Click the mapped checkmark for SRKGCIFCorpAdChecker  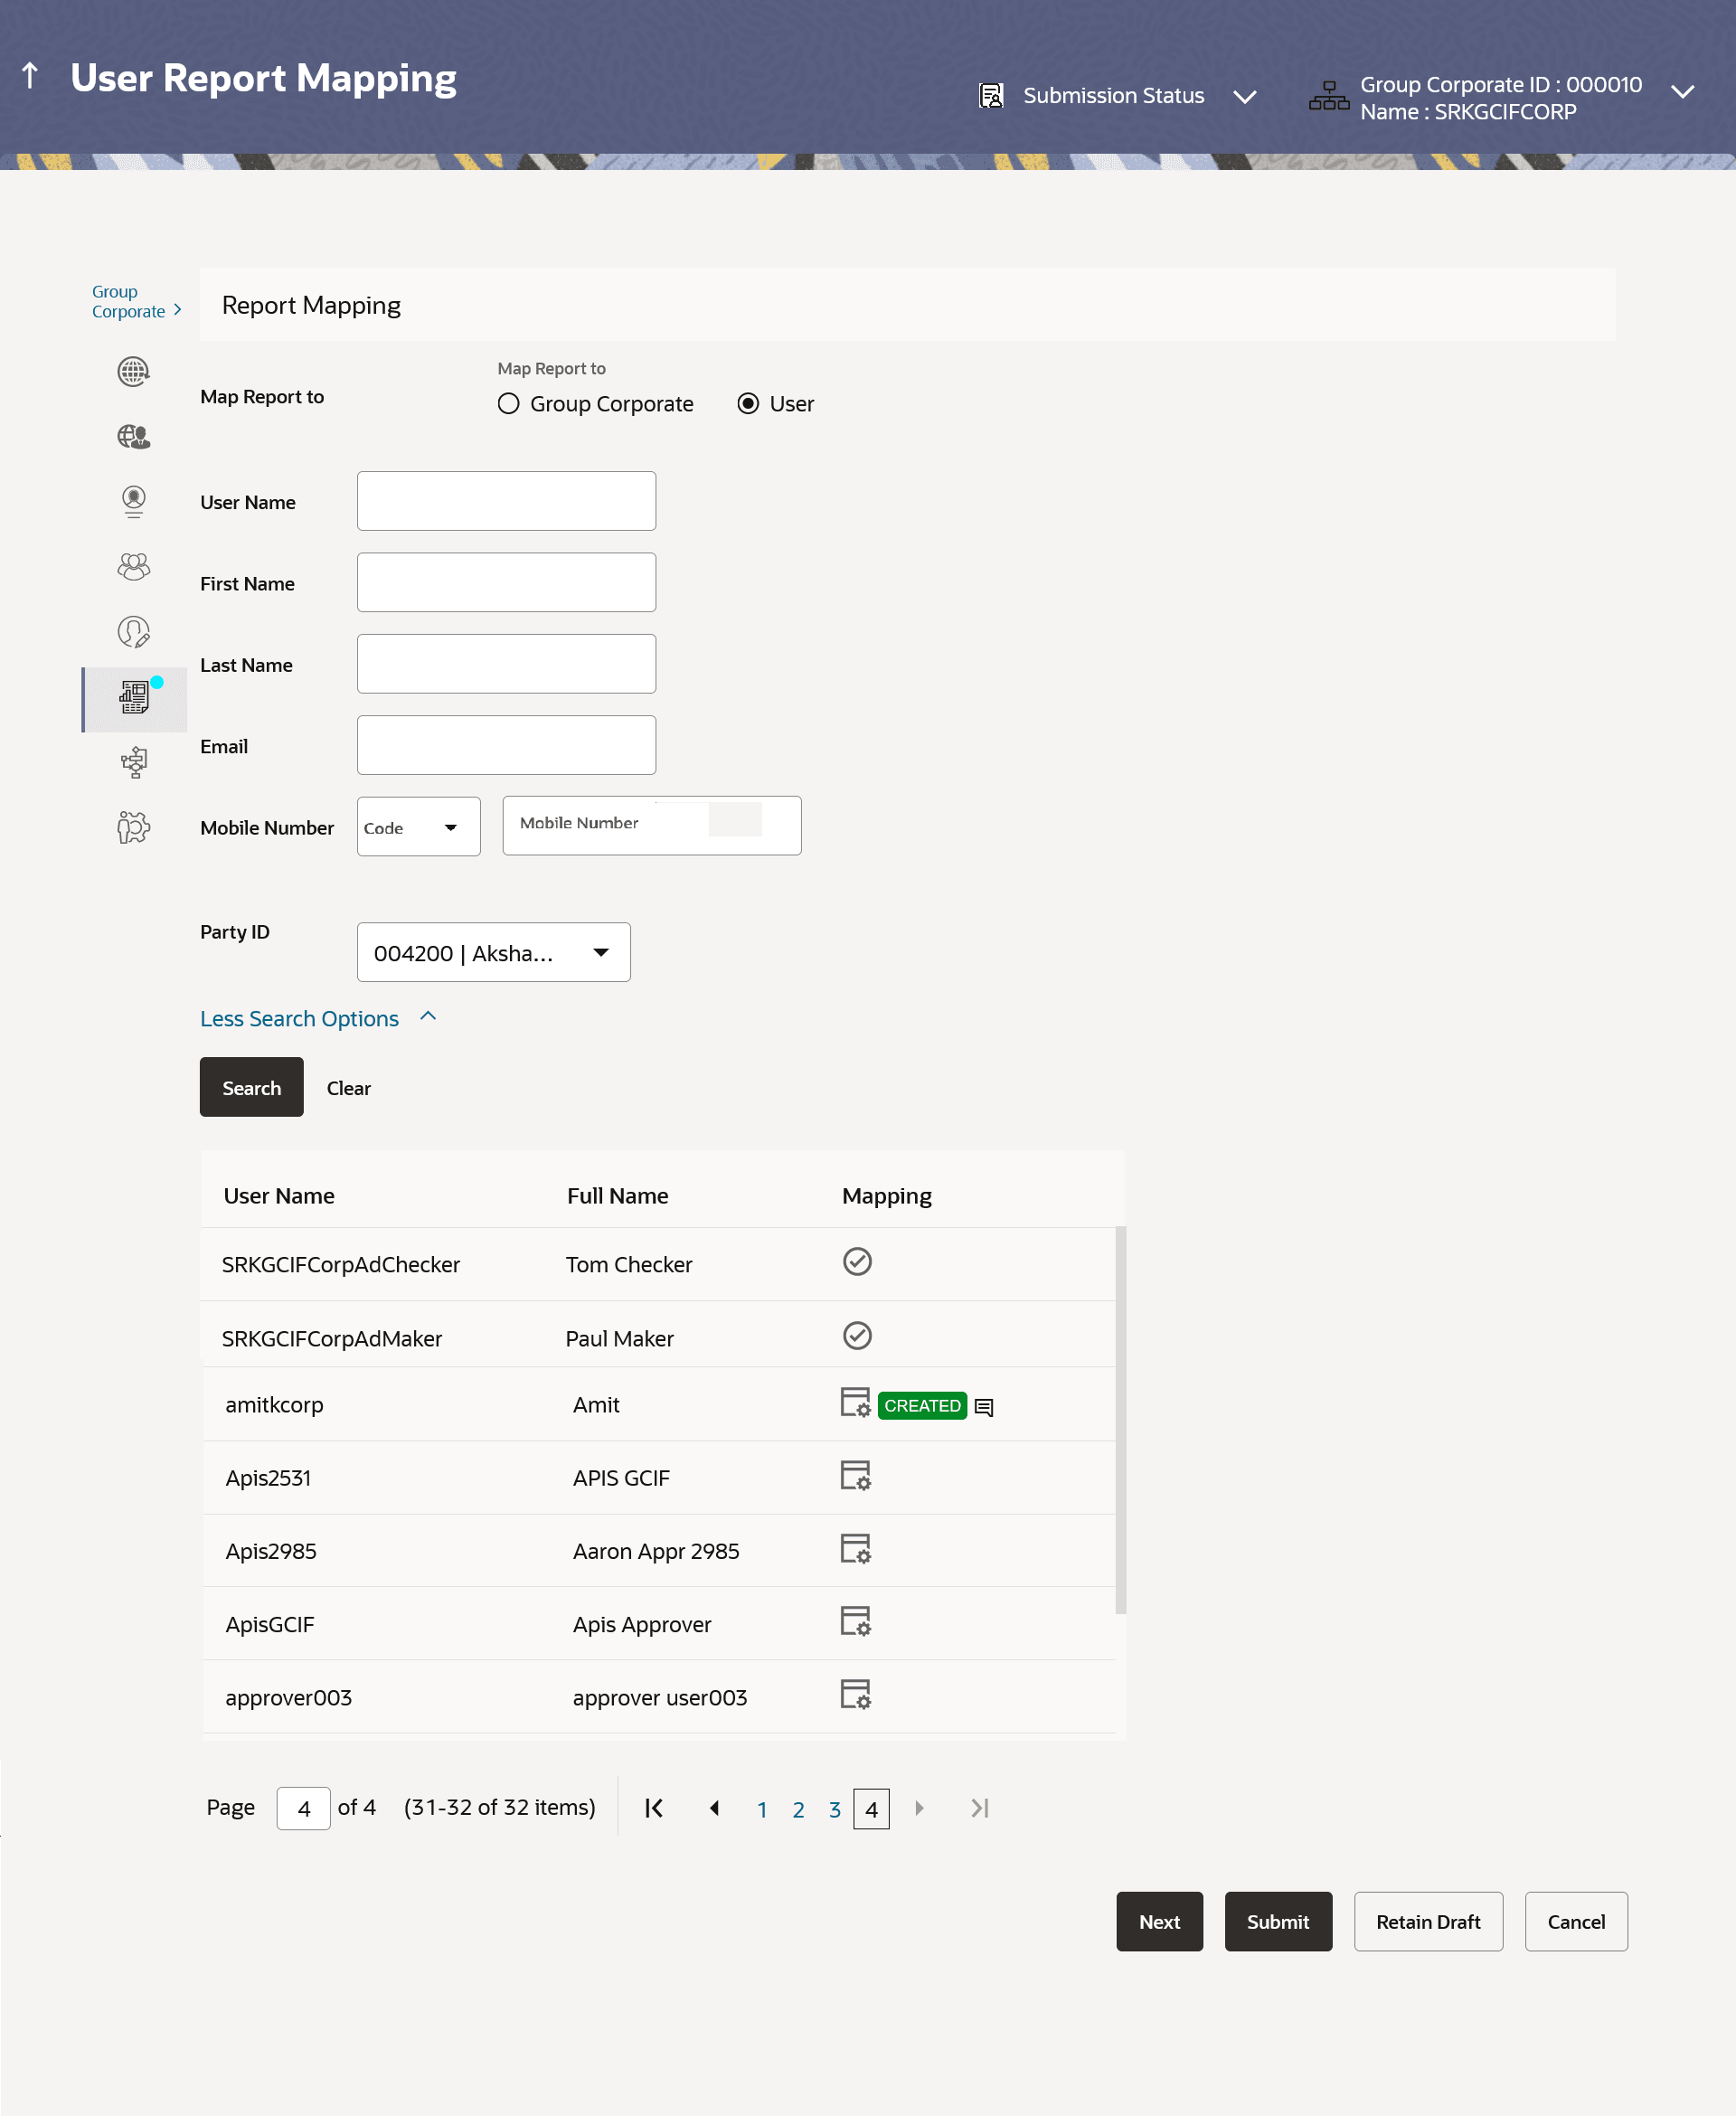[x=857, y=1262]
